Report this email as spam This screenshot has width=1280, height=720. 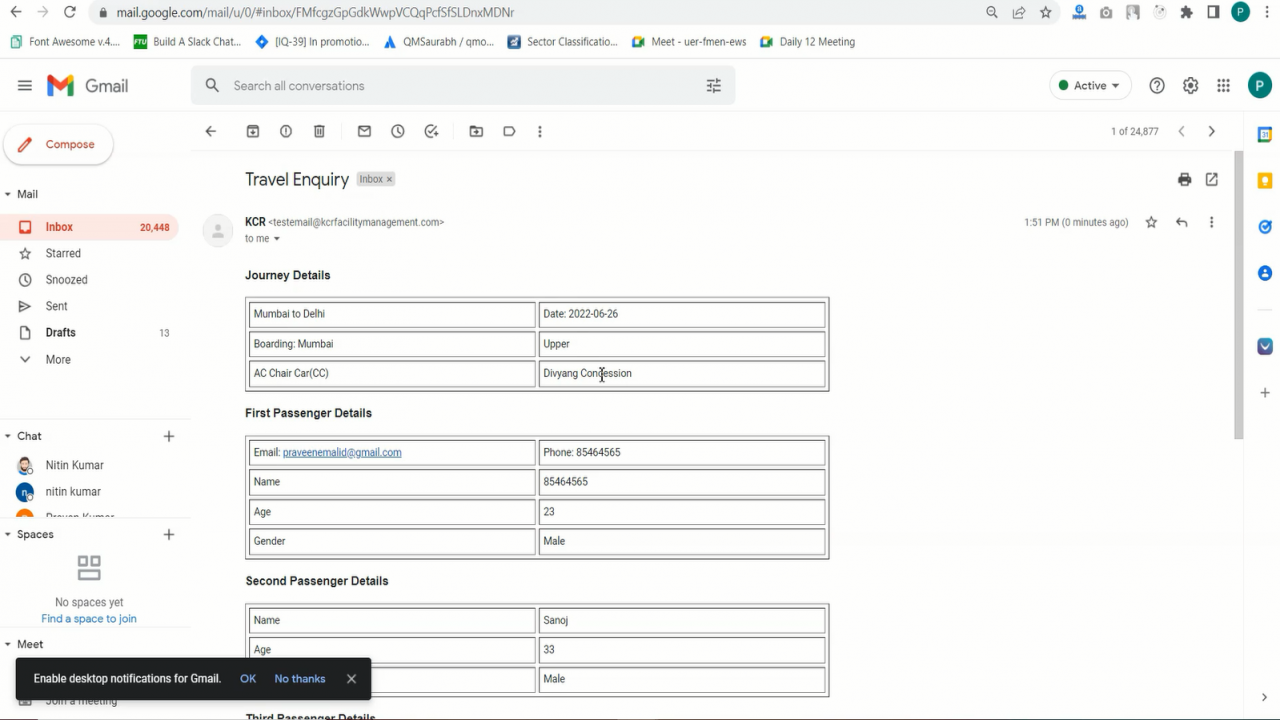[x=286, y=131]
